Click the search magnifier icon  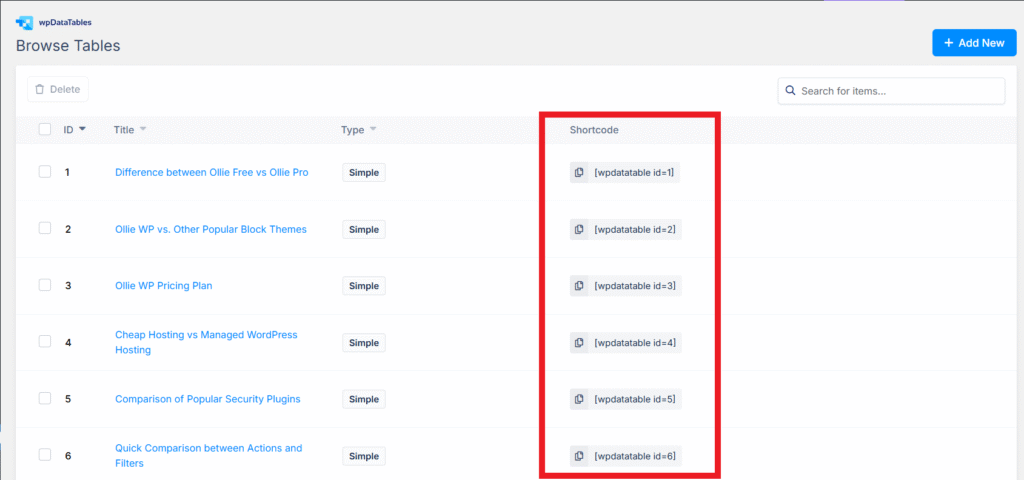791,91
